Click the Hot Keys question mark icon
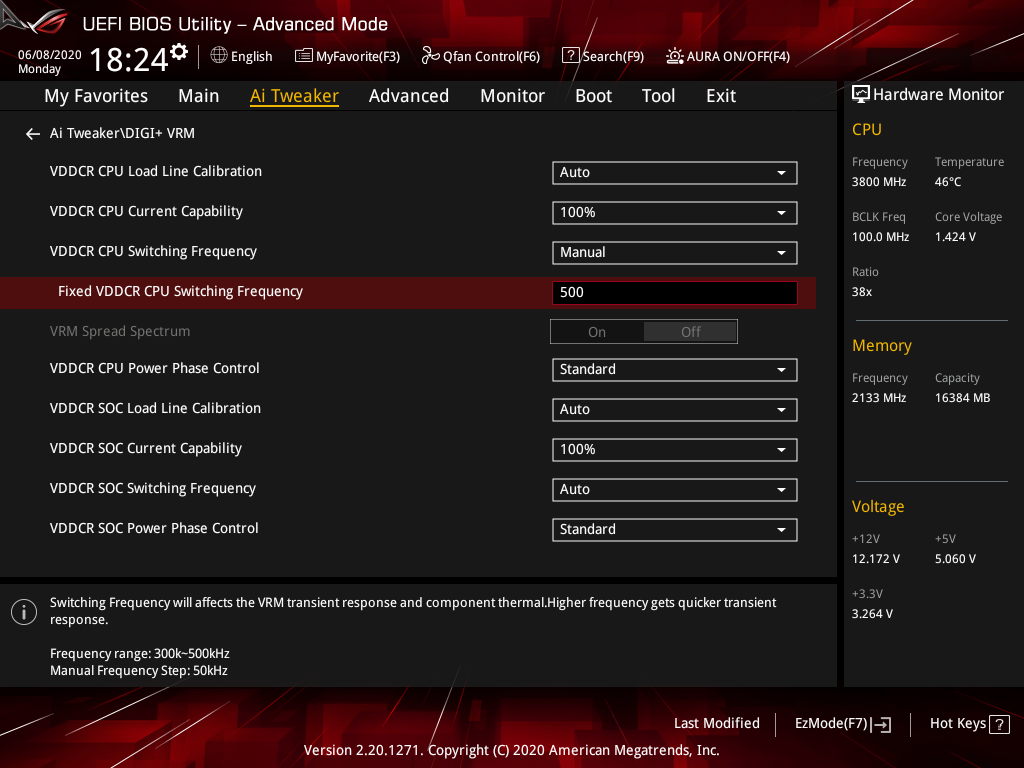This screenshot has width=1024, height=768. (x=999, y=724)
